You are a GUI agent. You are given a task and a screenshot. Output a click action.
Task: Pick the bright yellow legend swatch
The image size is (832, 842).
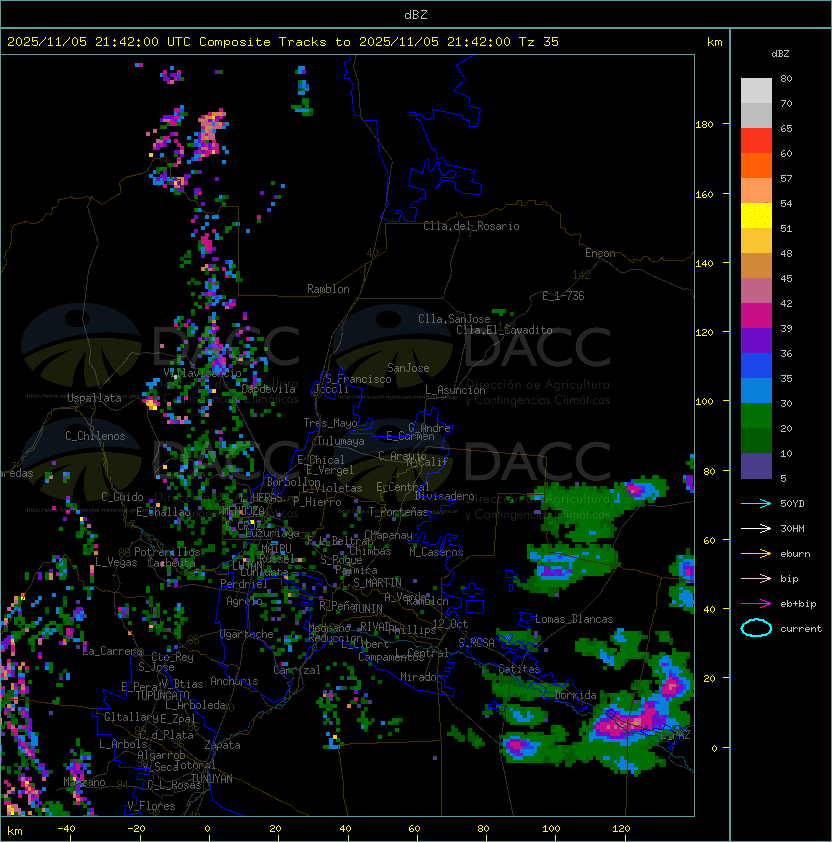pos(756,216)
